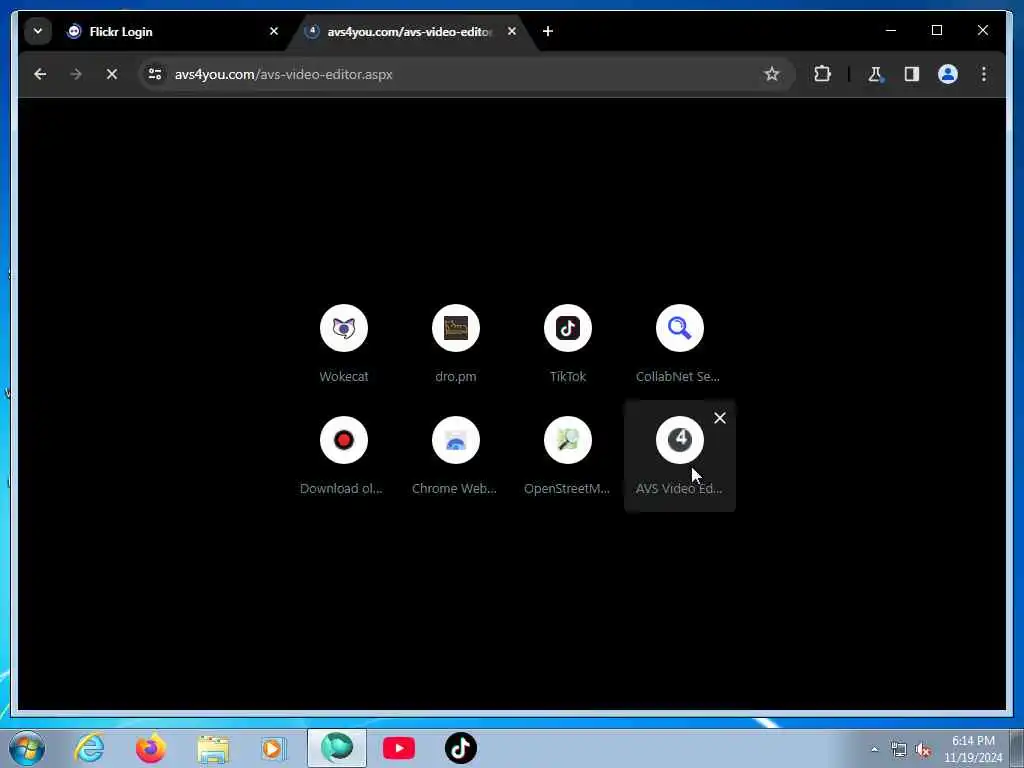Go back to the previous page
Image resolution: width=1024 pixels, height=768 pixels.
[40, 74]
